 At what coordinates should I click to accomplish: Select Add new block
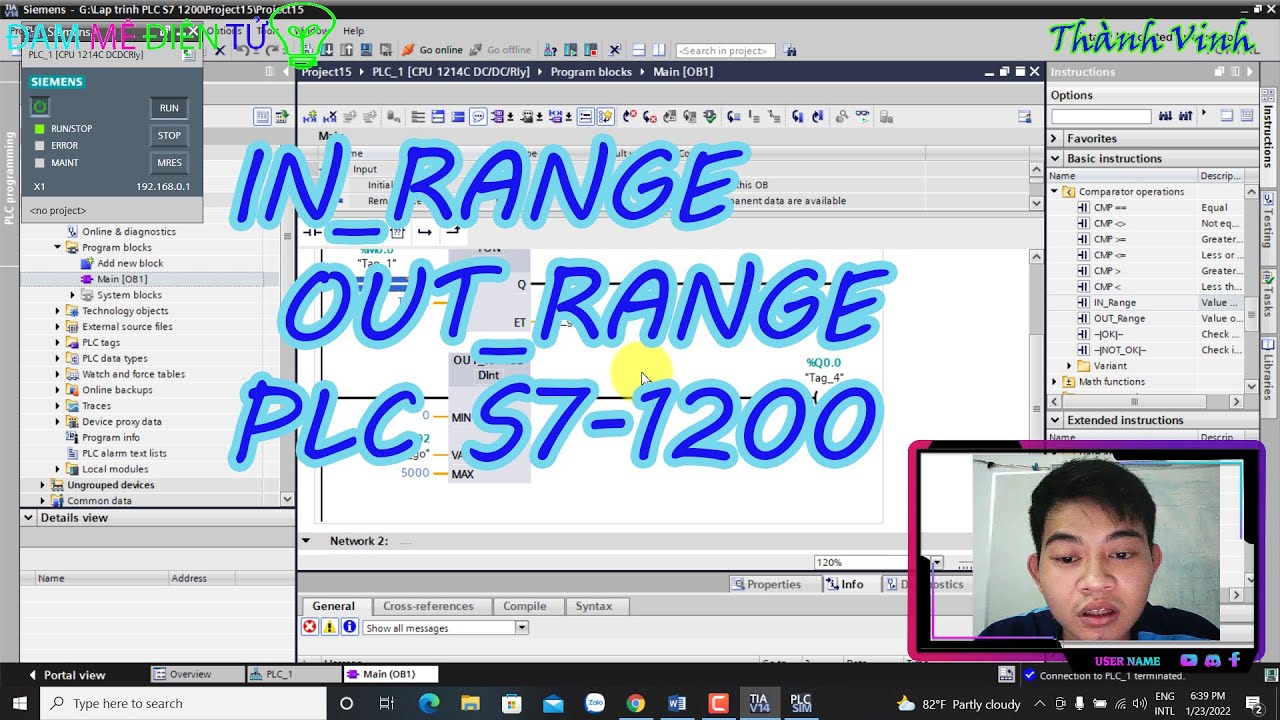coord(130,263)
